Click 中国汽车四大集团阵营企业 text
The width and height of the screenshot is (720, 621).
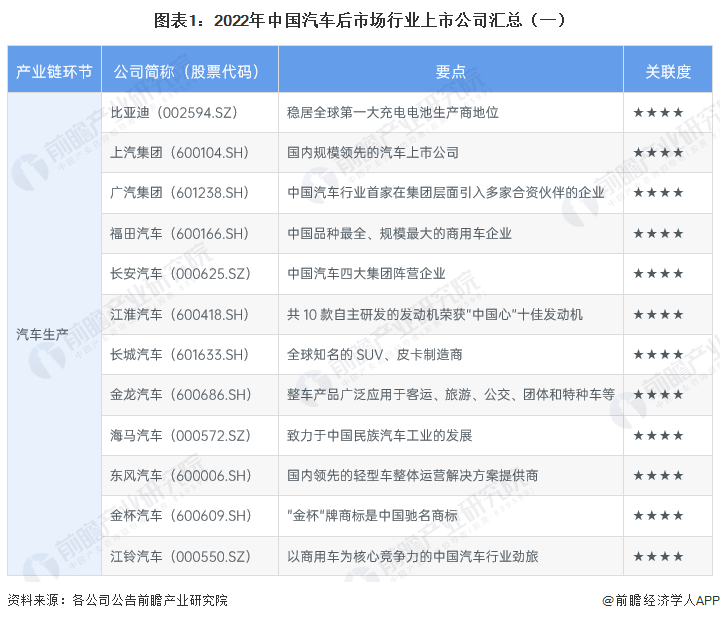pyautogui.click(x=366, y=274)
